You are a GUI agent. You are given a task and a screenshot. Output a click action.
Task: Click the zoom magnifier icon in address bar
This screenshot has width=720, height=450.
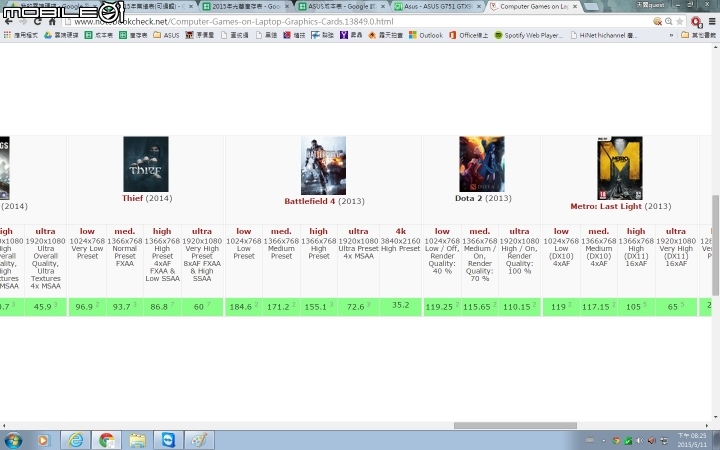coord(669,22)
